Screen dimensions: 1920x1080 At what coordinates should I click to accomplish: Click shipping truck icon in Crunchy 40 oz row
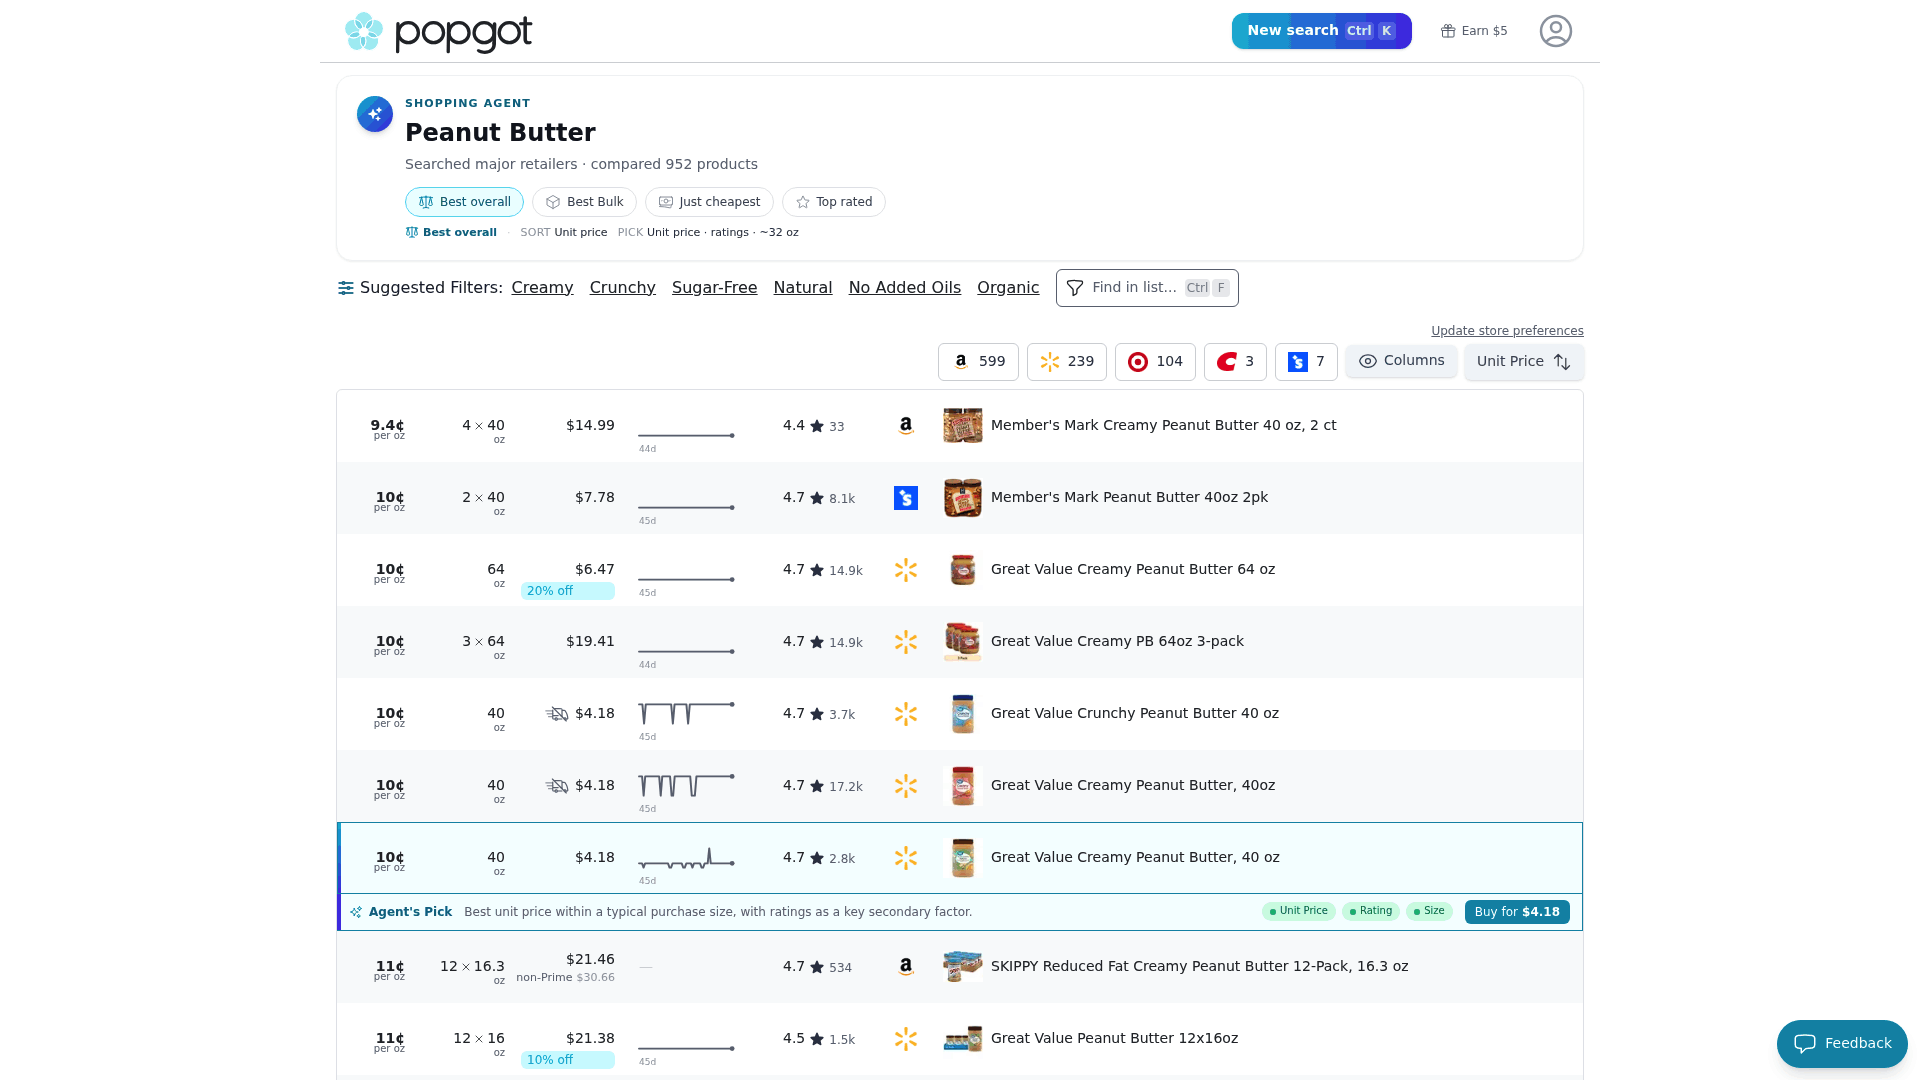[557, 714]
